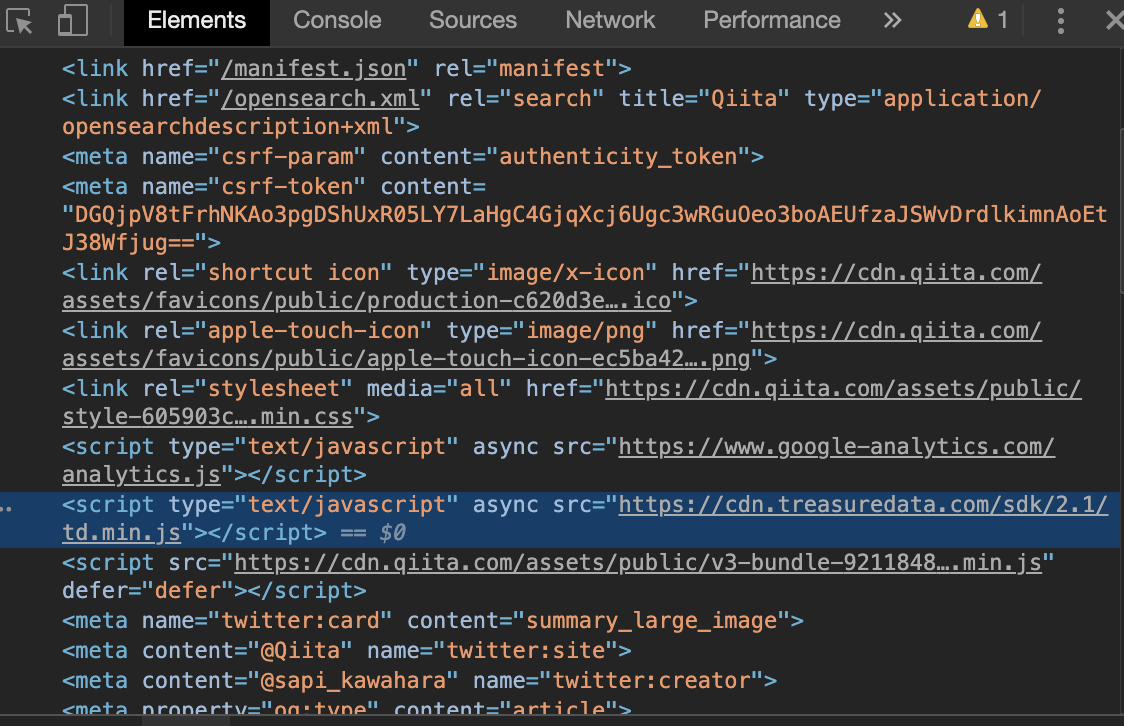Open the DevTools kebab menu
Viewport: 1124px width, 726px height.
click(x=1062, y=21)
